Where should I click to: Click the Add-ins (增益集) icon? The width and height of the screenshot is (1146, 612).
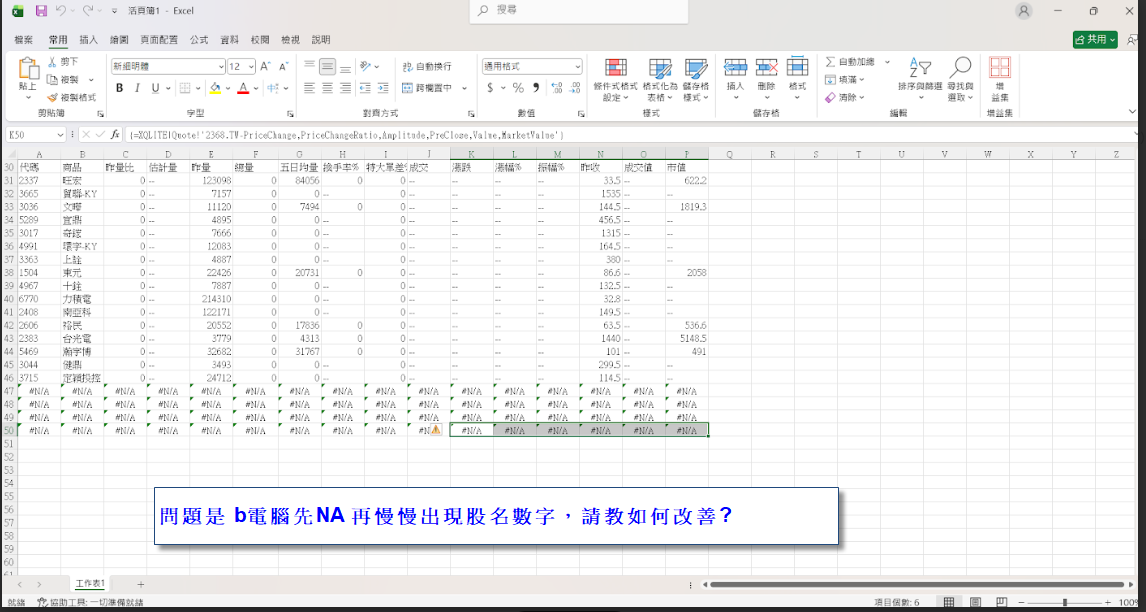[999, 78]
